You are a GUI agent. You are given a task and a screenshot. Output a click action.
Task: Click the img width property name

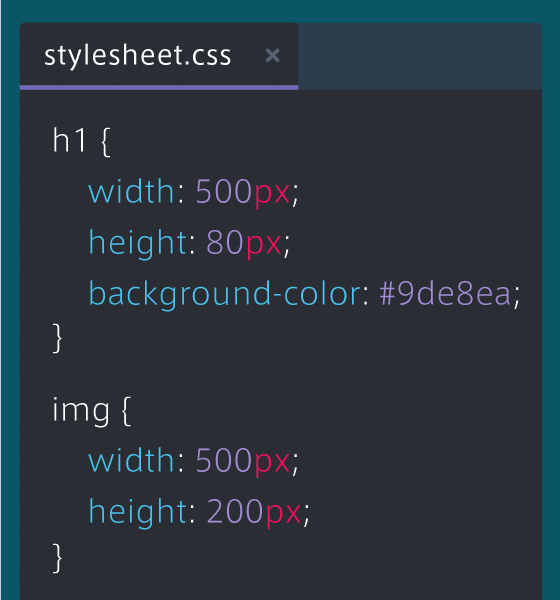(x=132, y=460)
